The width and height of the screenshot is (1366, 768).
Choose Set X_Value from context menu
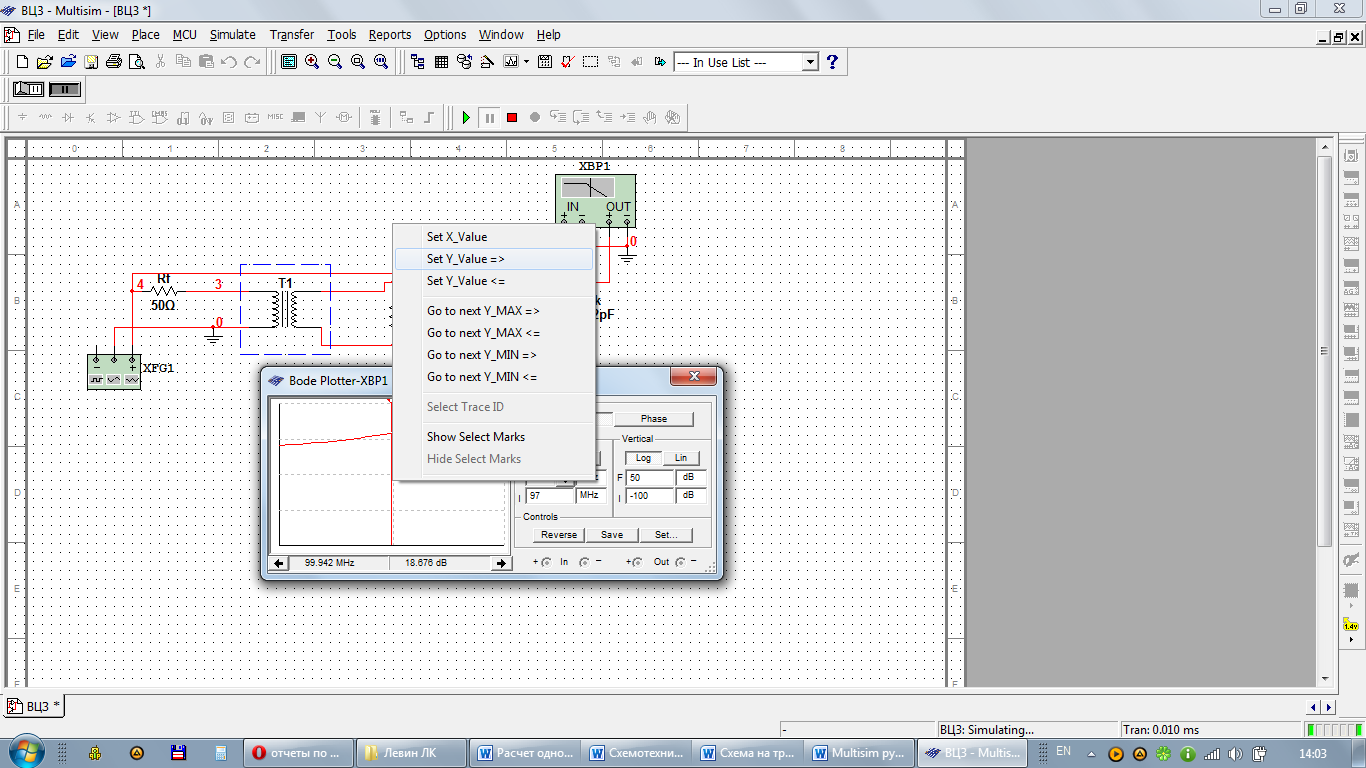[494, 237]
